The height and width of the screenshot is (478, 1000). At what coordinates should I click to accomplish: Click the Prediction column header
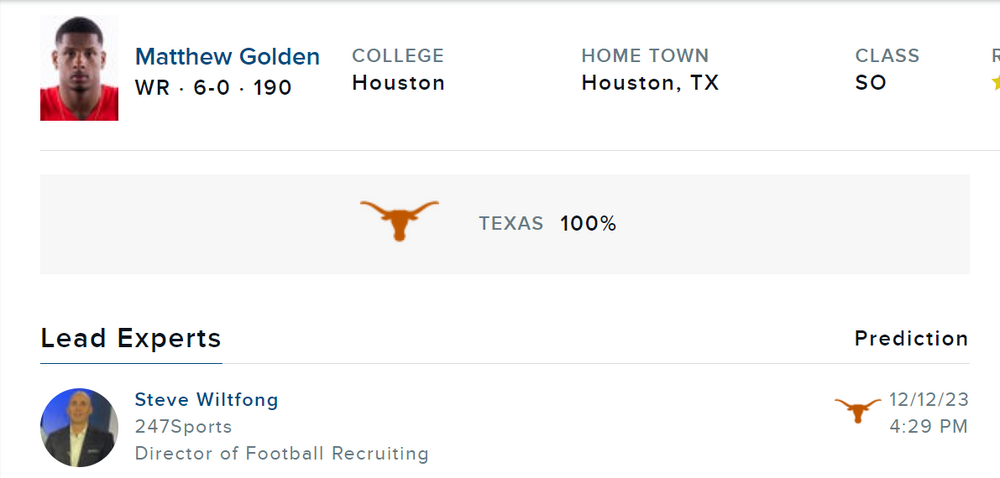(911, 339)
